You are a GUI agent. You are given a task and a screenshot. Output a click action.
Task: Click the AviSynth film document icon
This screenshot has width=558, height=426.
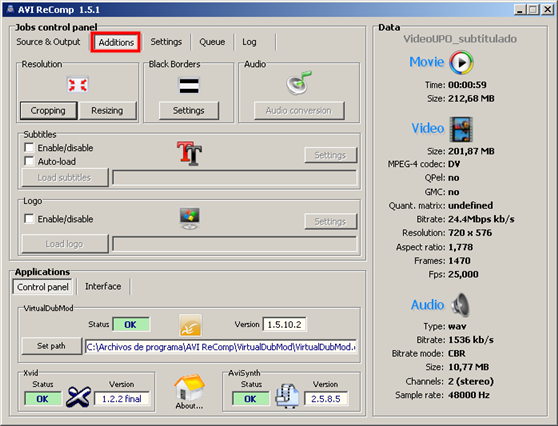[287, 396]
